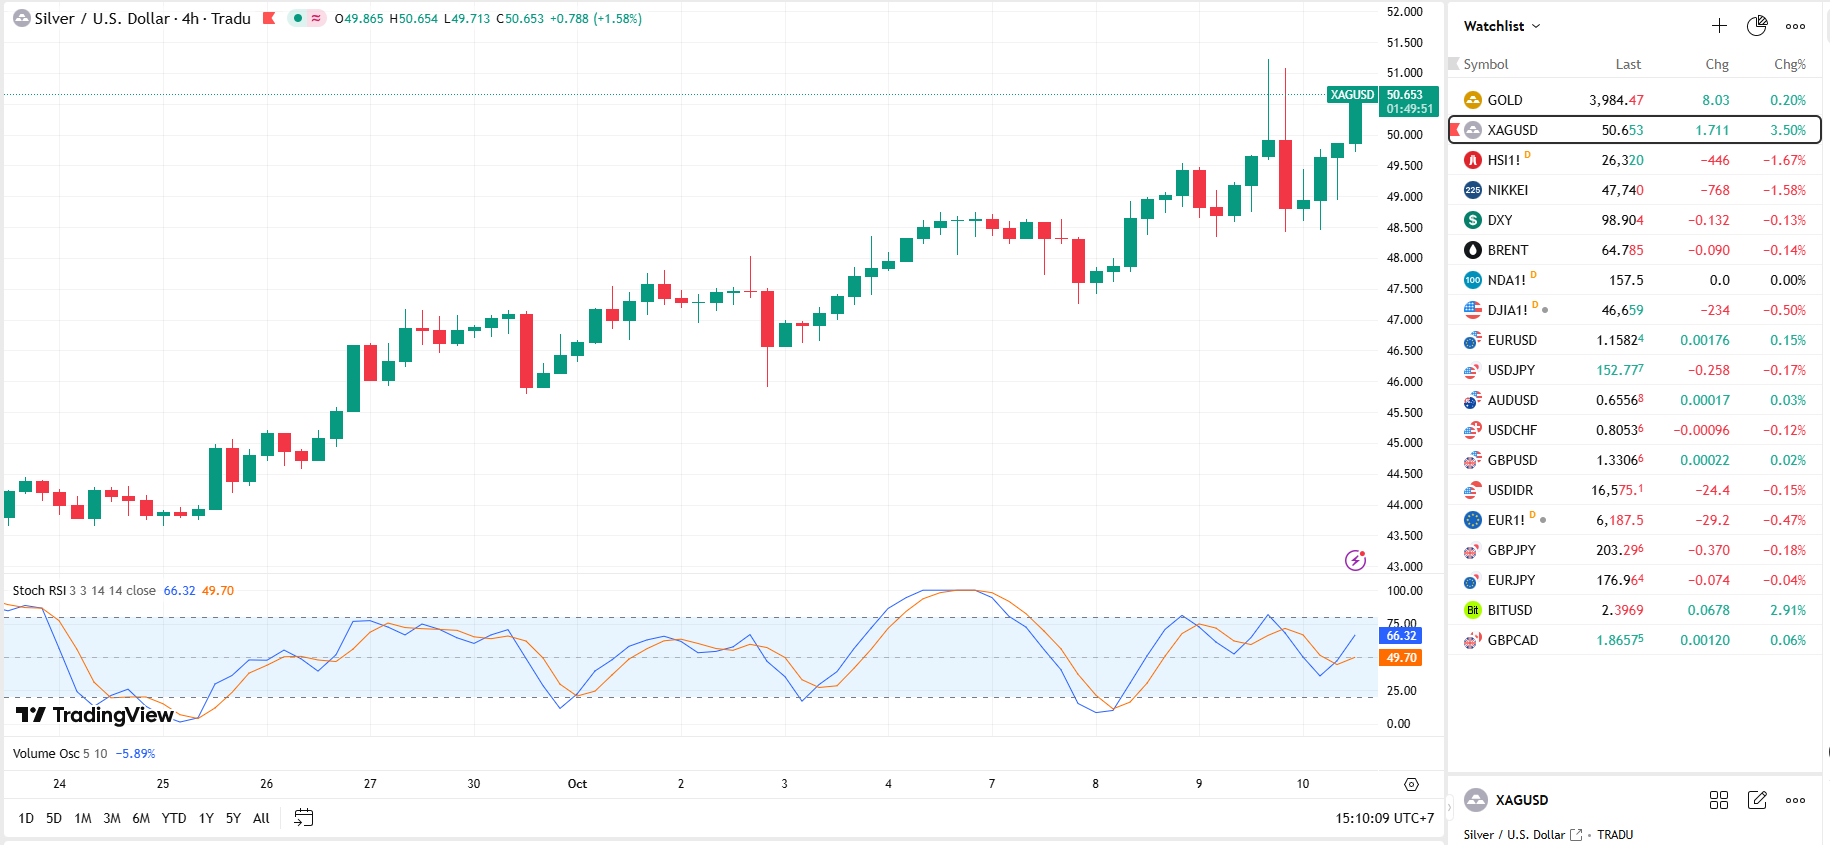Select the YTD date range
Image resolution: width=1830 pixels, height=845 pixels.
(174, 818)
